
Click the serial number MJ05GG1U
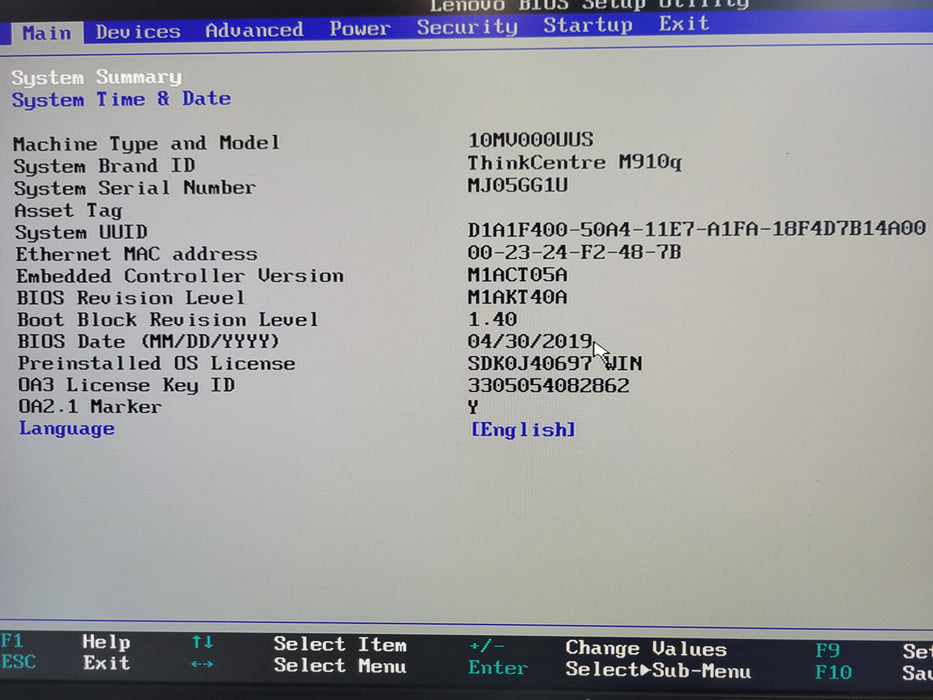click(x=517, y=185)
